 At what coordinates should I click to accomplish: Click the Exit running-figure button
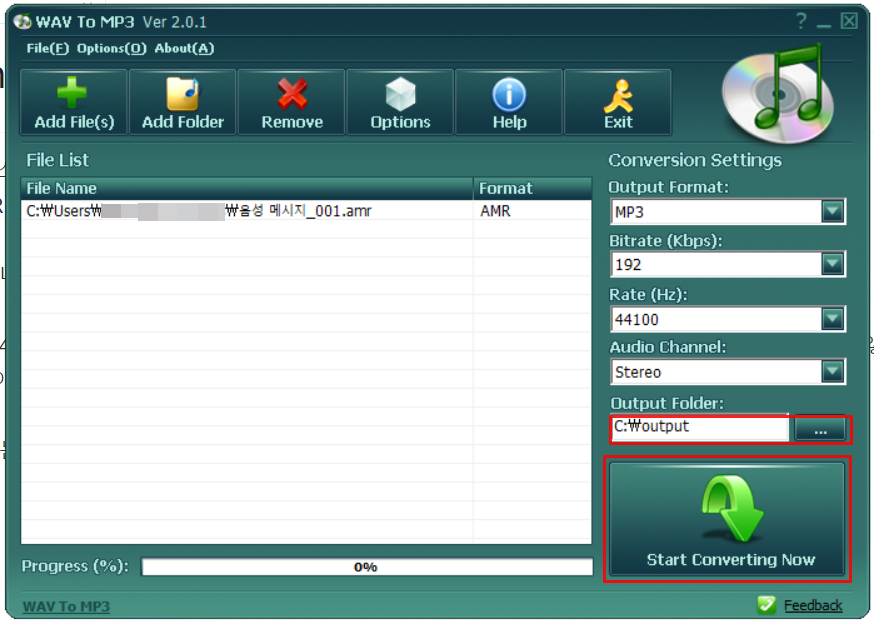tap(618, 103)
